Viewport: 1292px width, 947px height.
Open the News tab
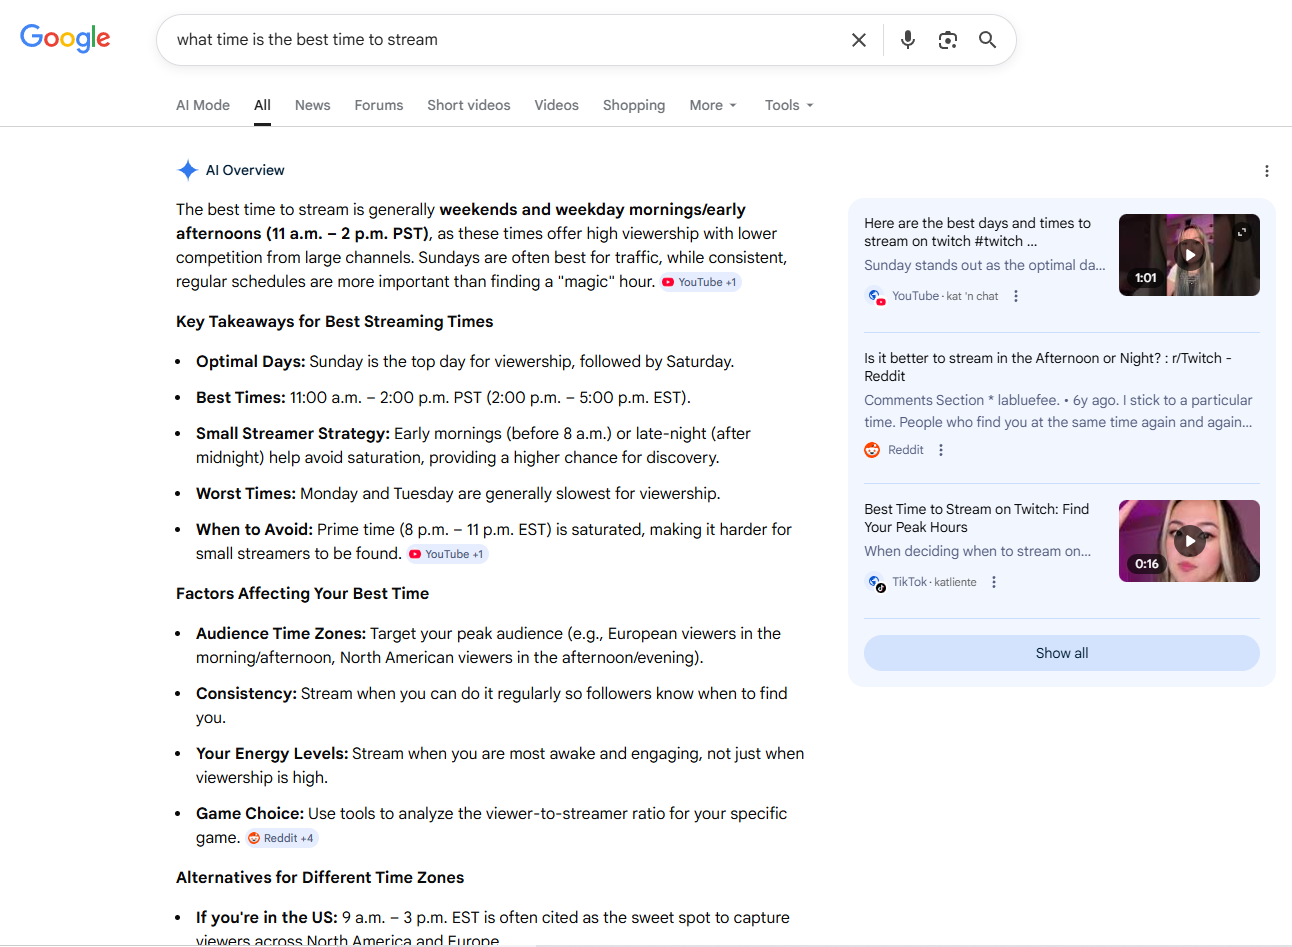coord(312,105)
